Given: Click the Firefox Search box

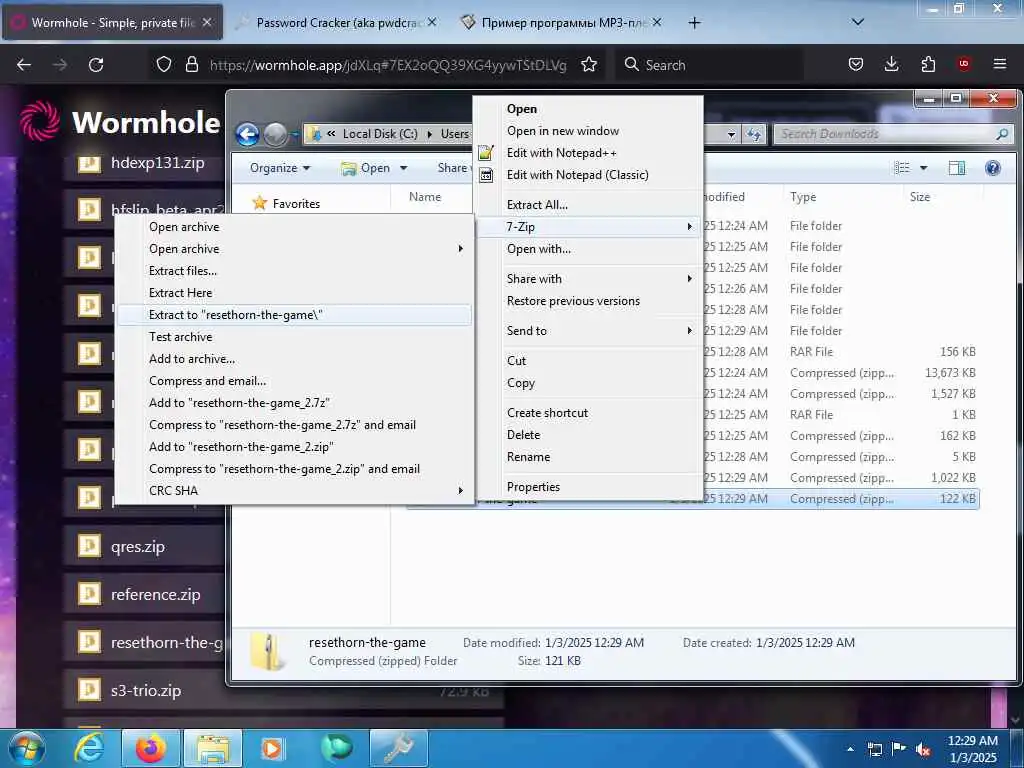Looking at the screenshot, I should (709, 65).
